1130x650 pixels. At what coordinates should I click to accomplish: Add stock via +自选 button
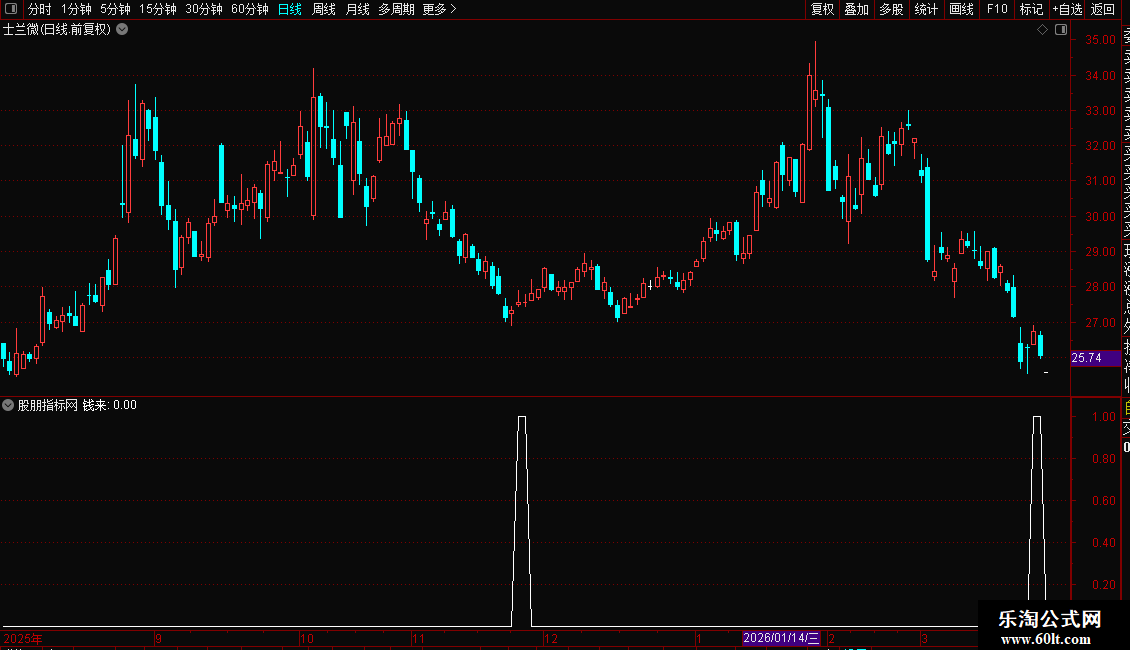[x=1067, y=9]
